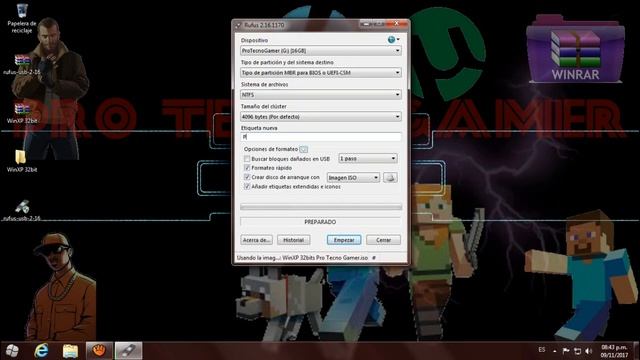The height and width of the screenshot is (360, 640).
Task: Open Papelera de reciclaje desktop icon
Action: pos(22,19)
